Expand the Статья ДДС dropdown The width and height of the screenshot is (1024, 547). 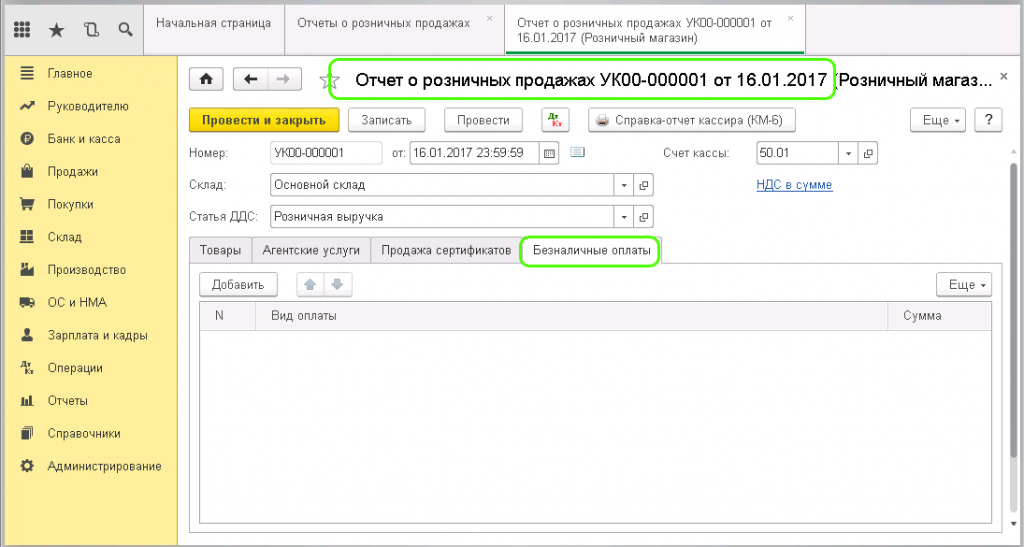[625, 217]
